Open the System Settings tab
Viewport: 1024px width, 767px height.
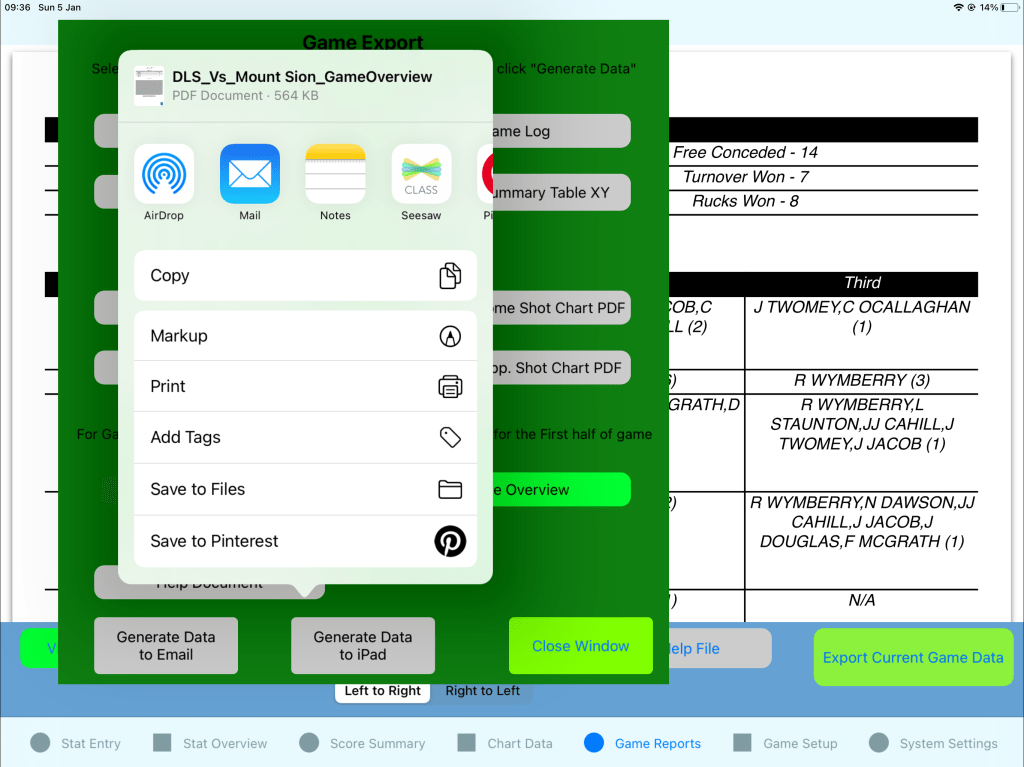[x=934, y=743]
